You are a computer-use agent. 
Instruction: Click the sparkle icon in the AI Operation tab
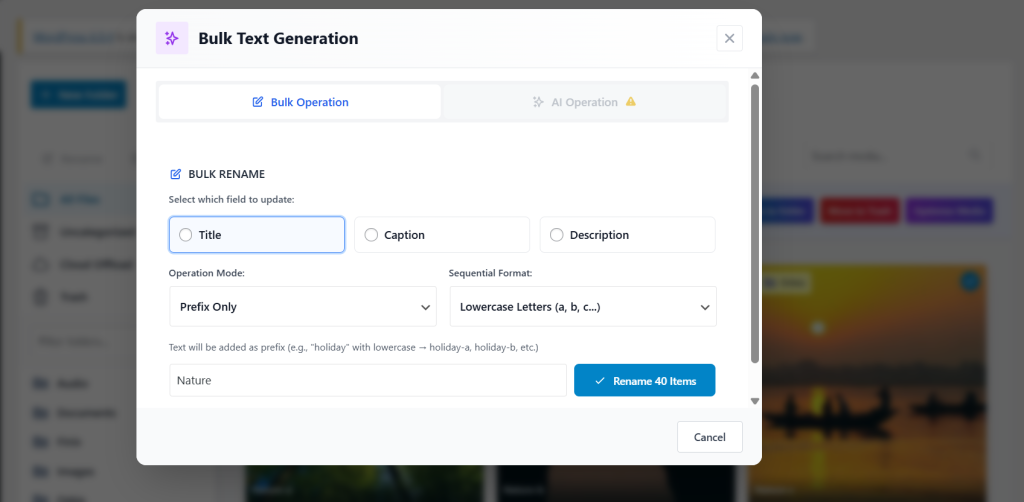point(538,102)
